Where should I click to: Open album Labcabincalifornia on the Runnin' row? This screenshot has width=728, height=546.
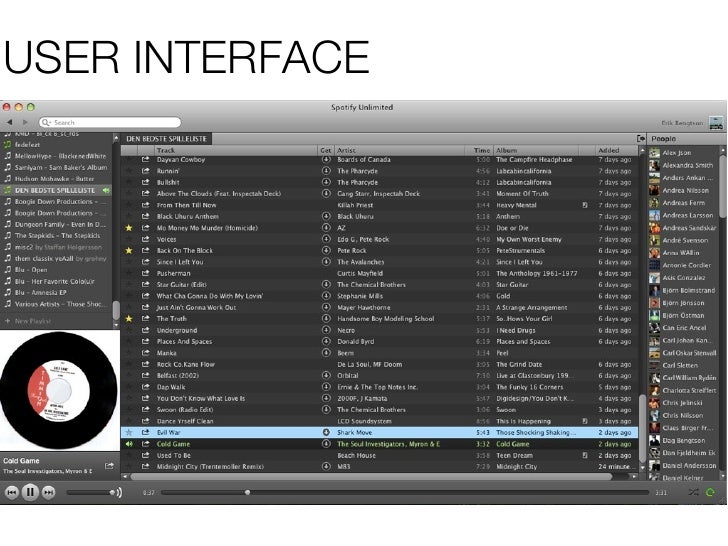(524, 171)
